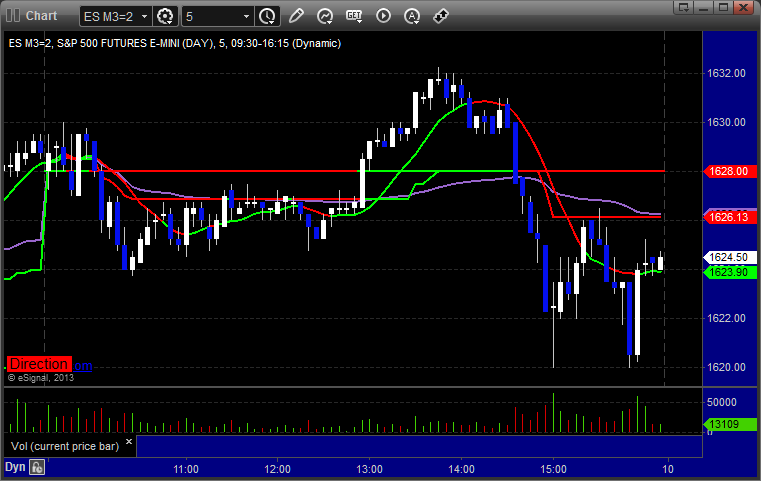761x481 pixels.
Task: Click the 1630.00 price axis label
Action: (x=726, y=122)
